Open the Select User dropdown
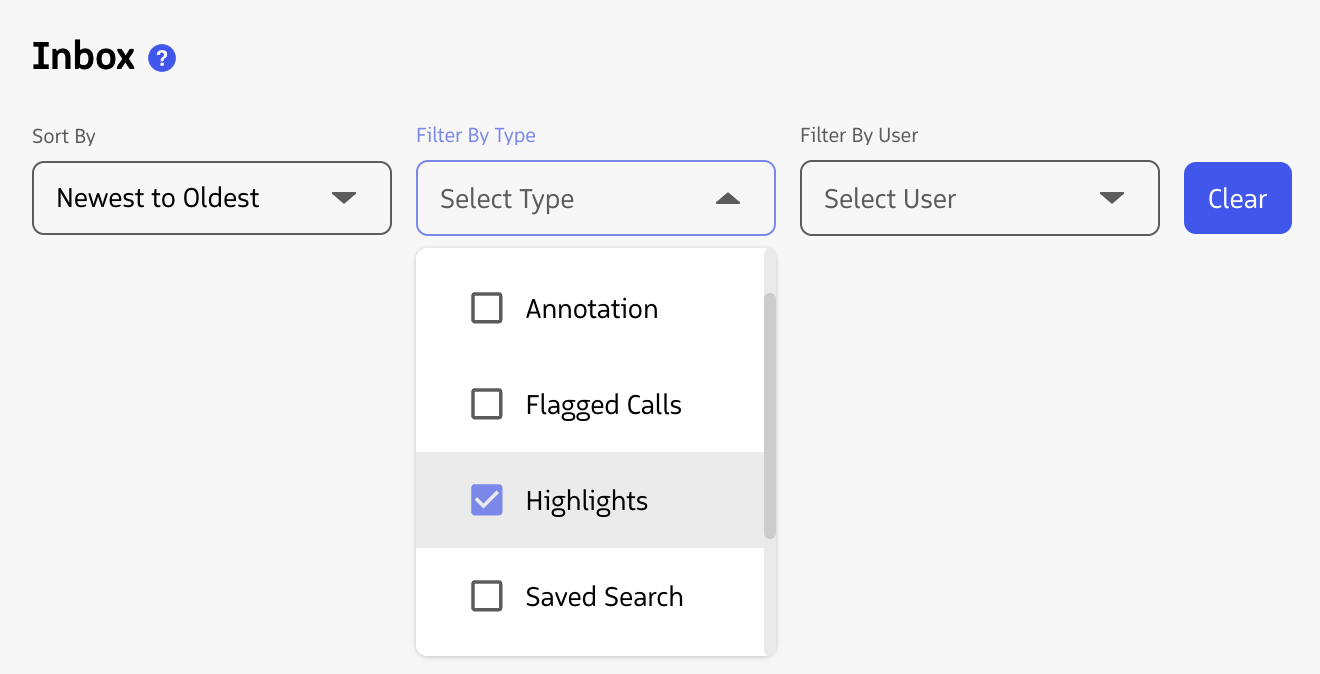The height and width of the screenshot is (674, 1320). click(979, 198)
